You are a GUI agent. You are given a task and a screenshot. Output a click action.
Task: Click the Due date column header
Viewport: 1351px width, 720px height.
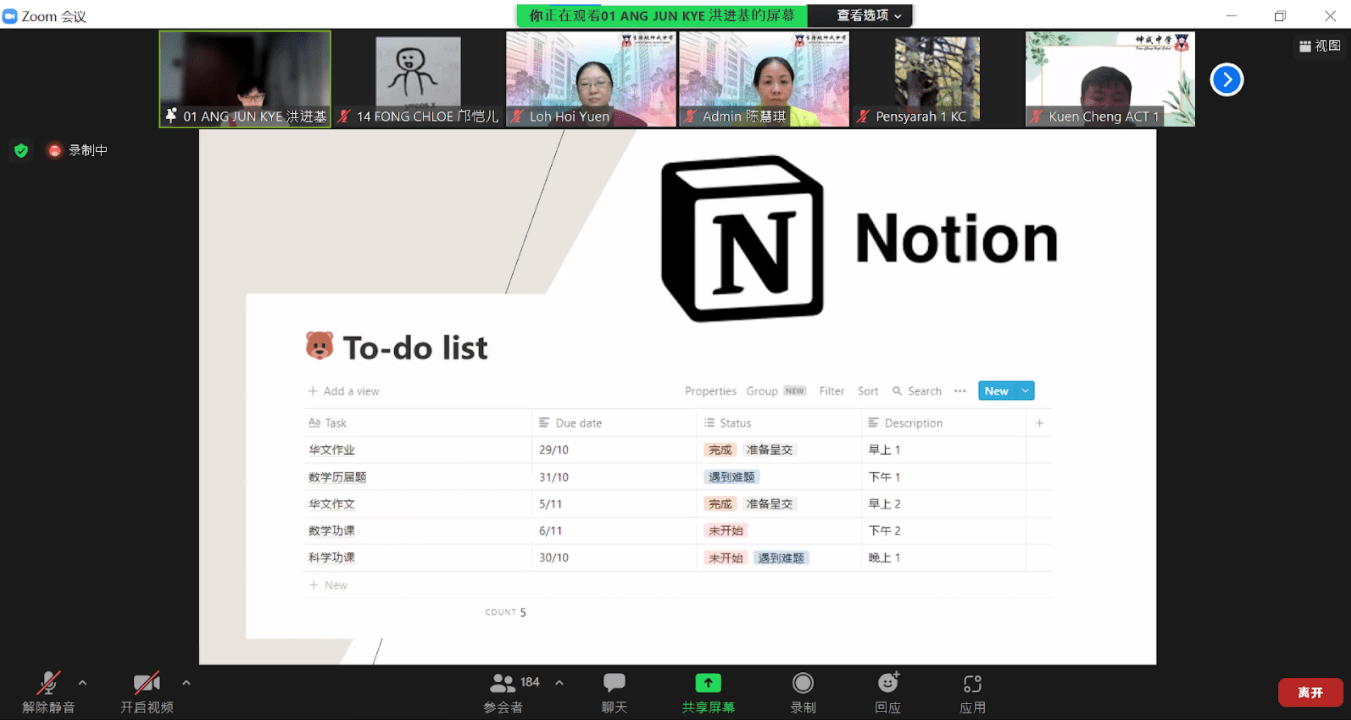point(614,423)
